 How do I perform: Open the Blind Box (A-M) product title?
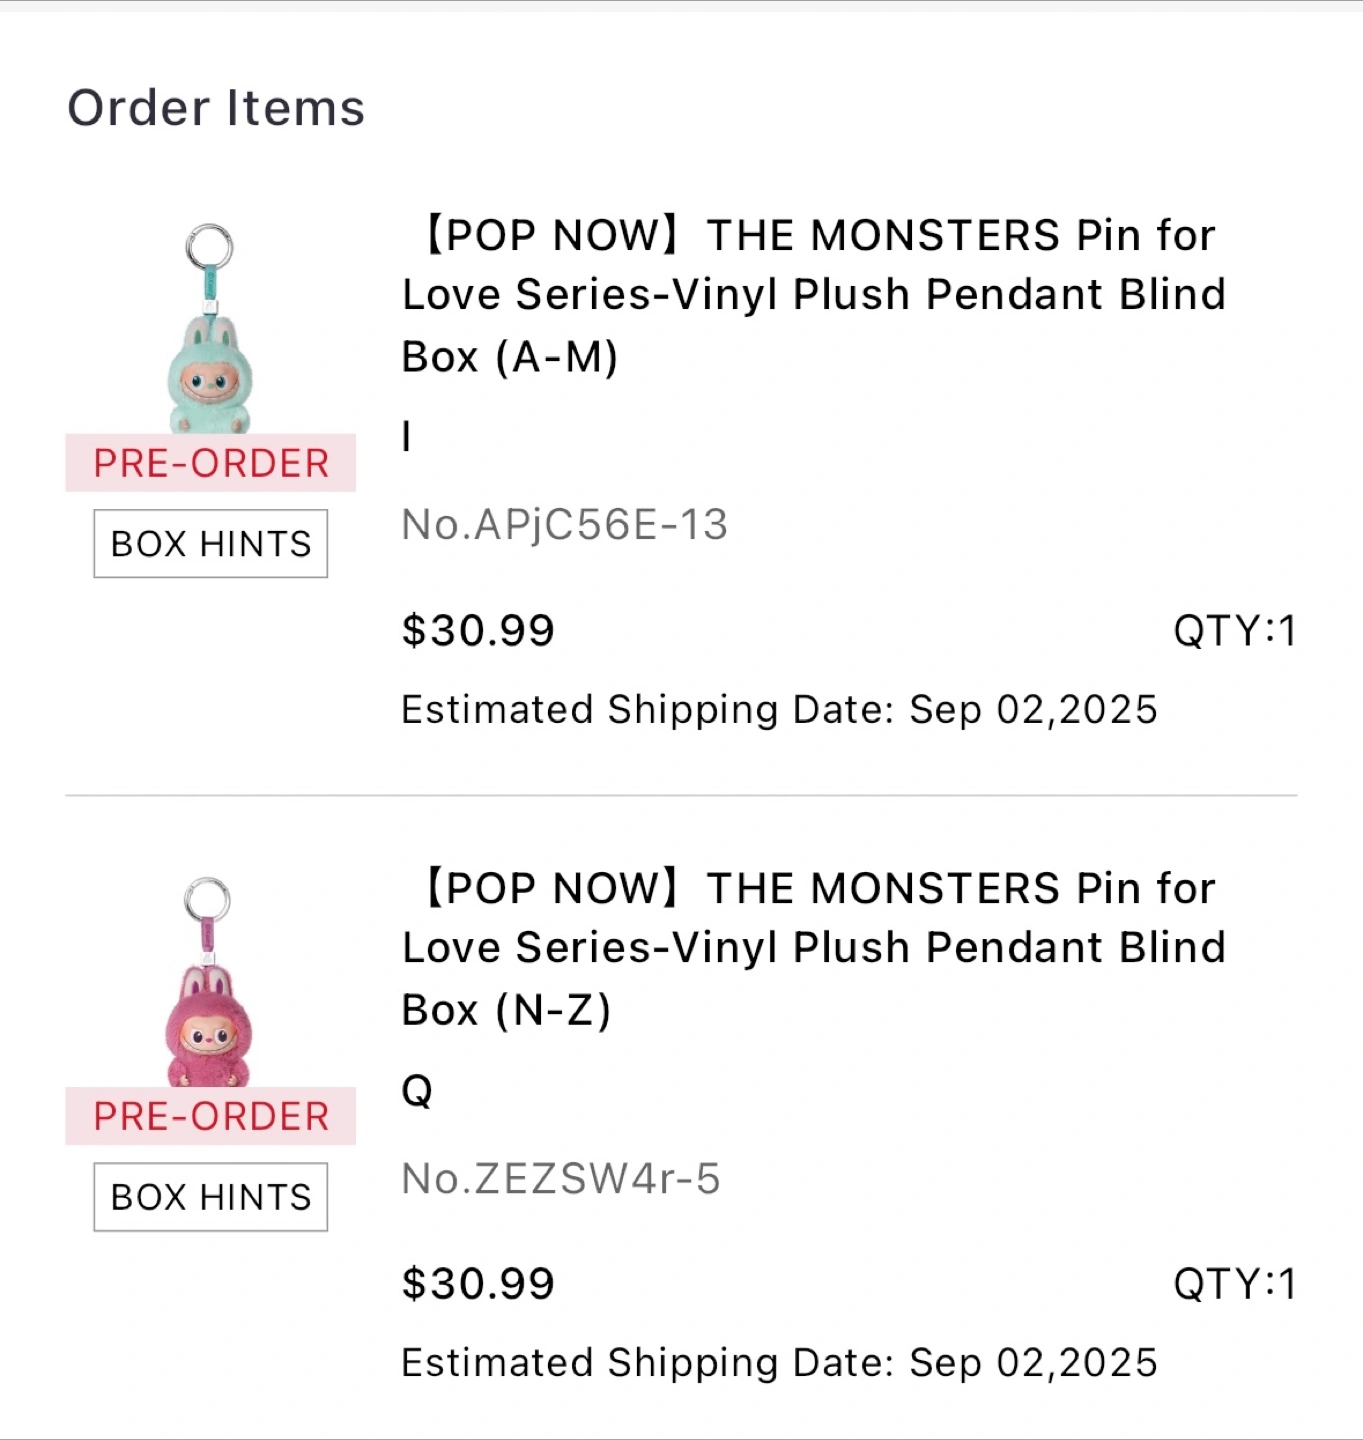(812, 295)
